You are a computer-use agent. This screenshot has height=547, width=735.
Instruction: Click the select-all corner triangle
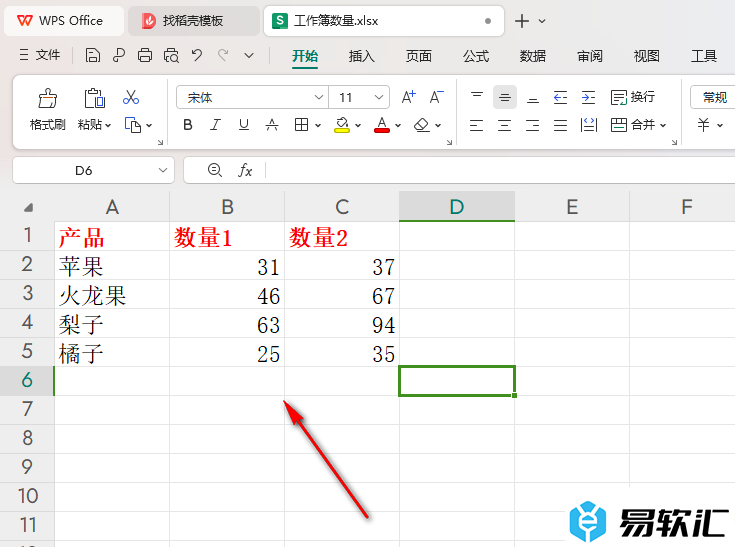point(28,207)
